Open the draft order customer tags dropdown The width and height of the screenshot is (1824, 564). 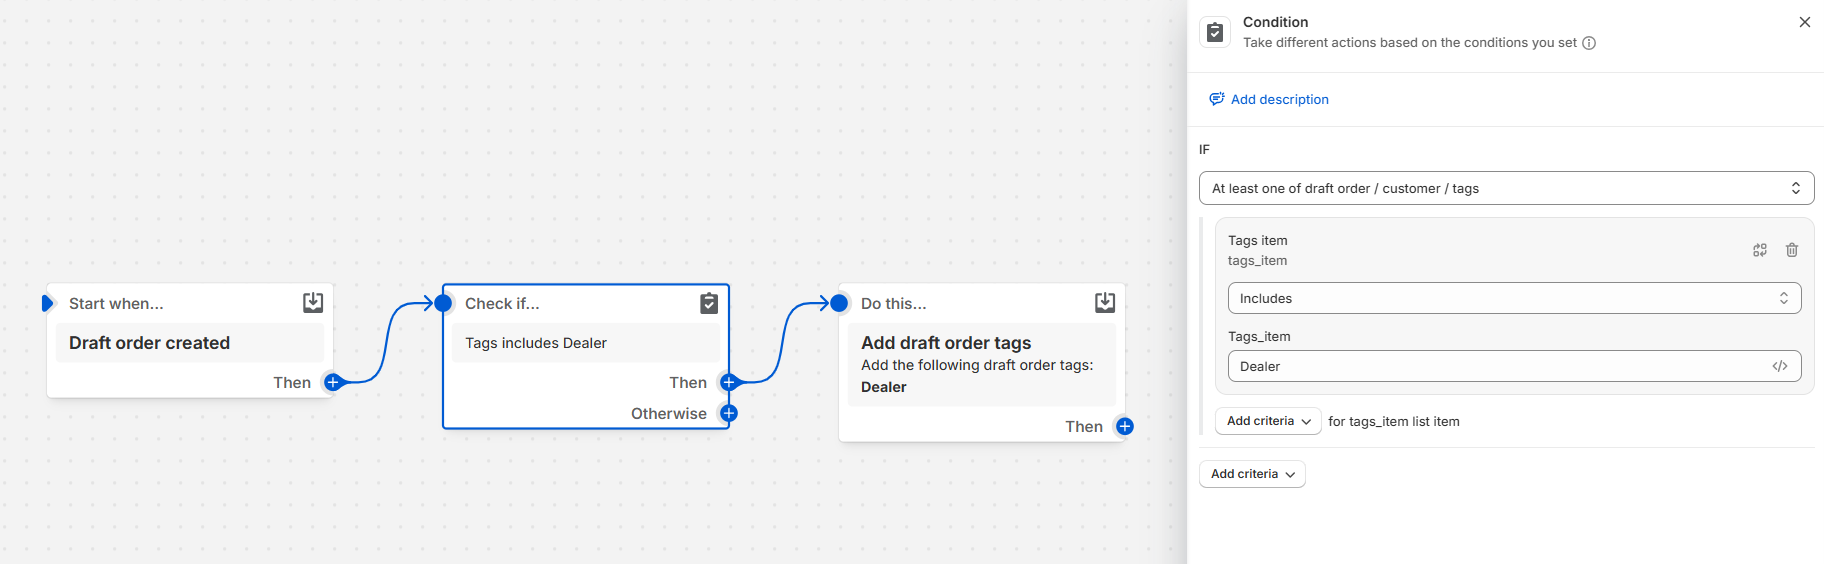coord(1506,188)
